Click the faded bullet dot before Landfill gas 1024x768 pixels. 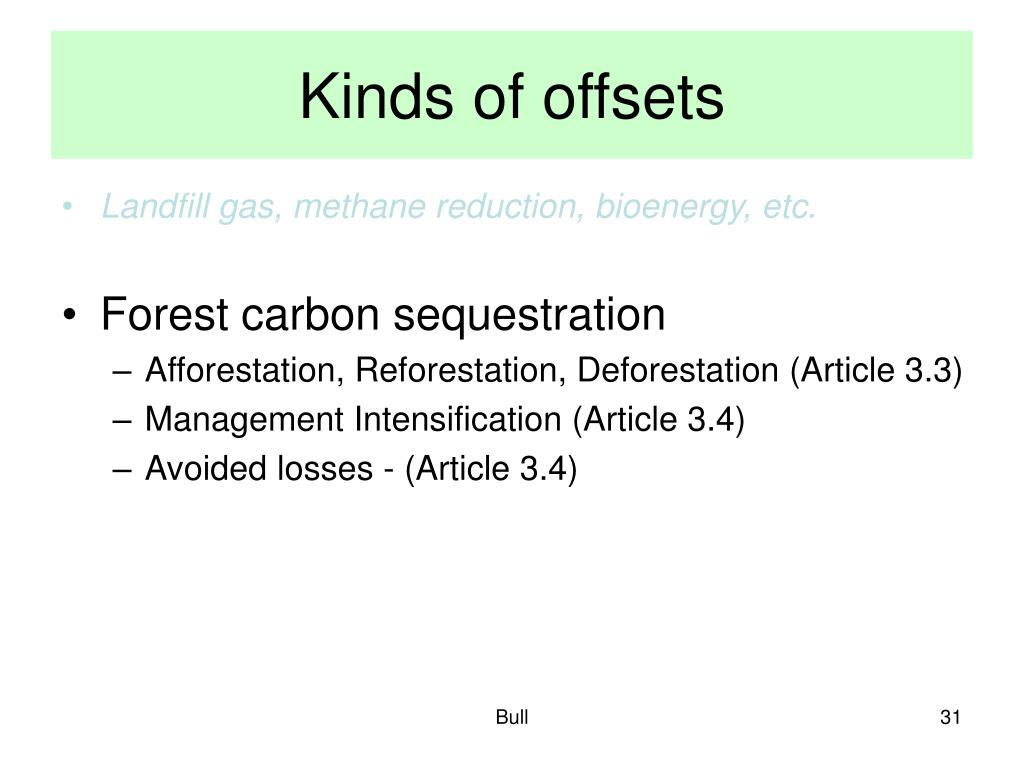pyautogui.click(x=67, y=208)
